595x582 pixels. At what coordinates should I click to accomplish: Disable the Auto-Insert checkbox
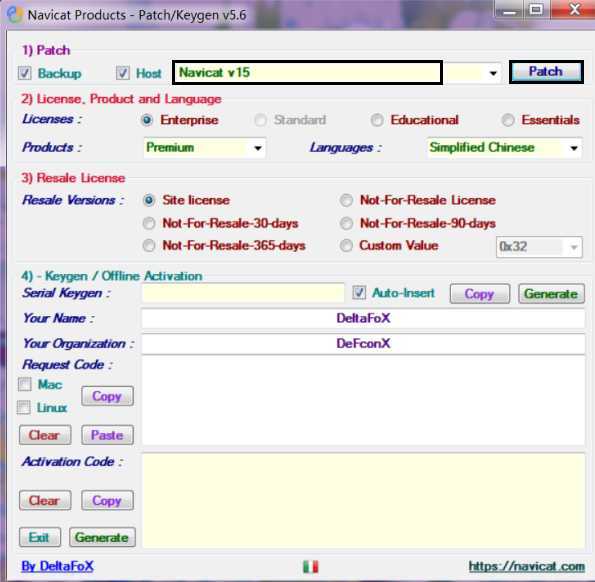pos(359,293)
